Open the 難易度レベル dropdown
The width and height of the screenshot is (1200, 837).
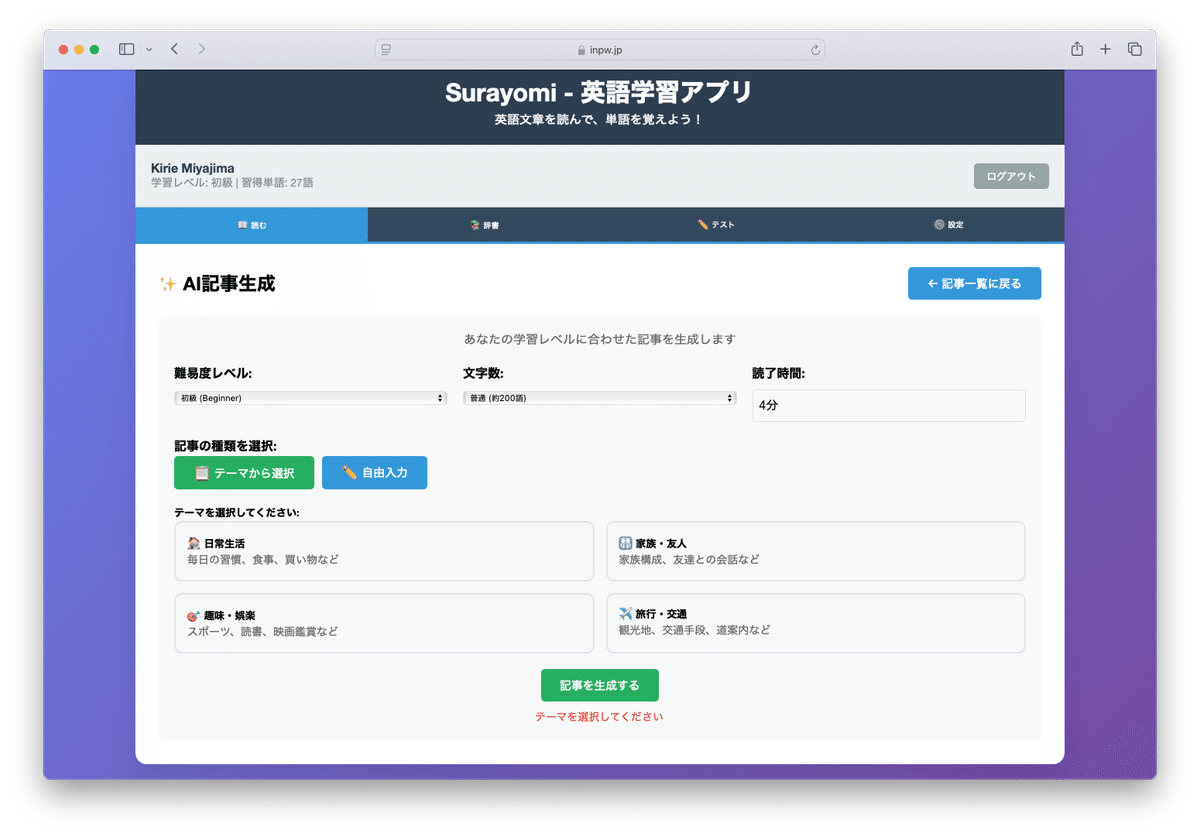pyautogui.click(x=310, y=397)
